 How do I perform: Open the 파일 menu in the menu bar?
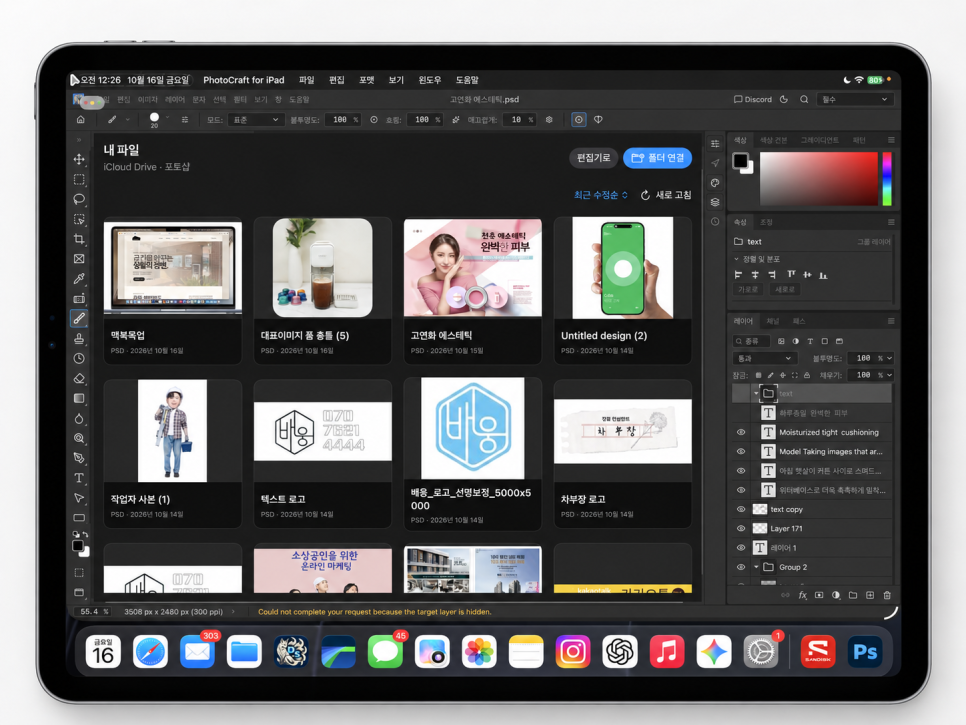tap(307, 80)
